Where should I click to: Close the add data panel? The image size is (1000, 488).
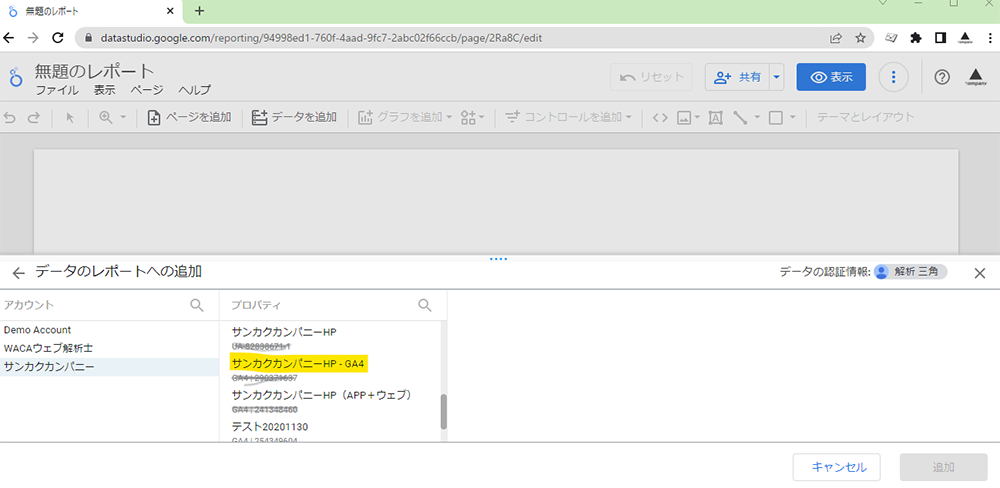[x=980, y=273]
